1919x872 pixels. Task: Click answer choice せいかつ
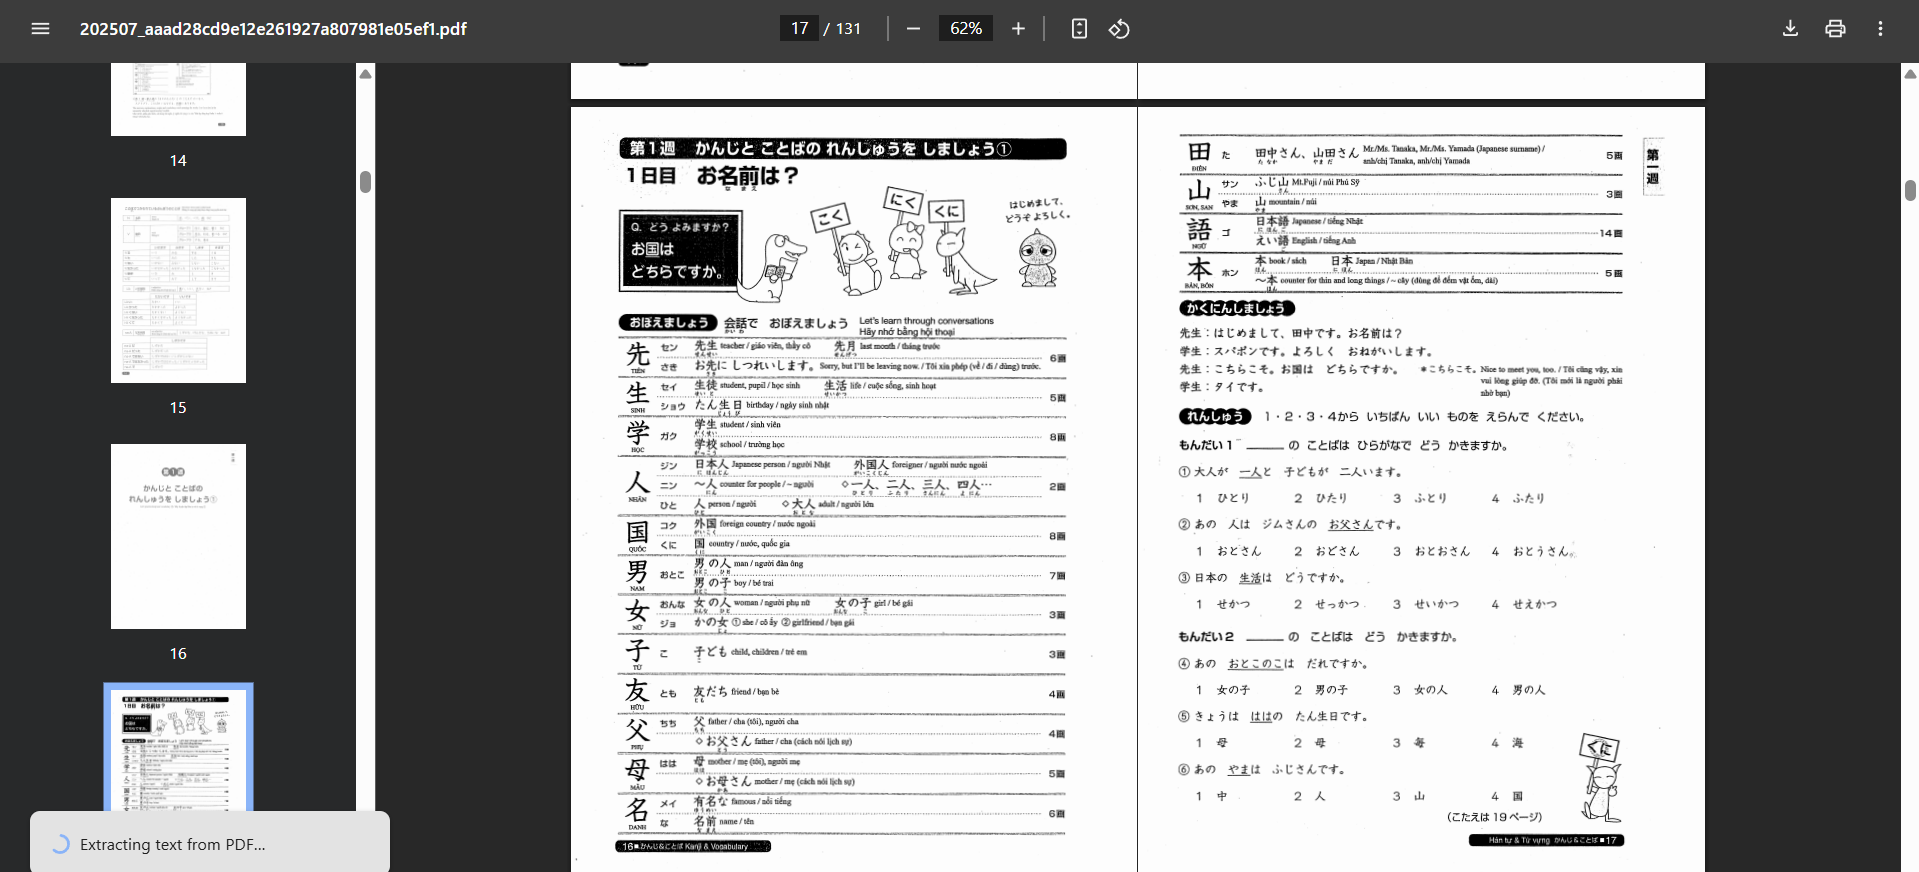point(1437,604)
